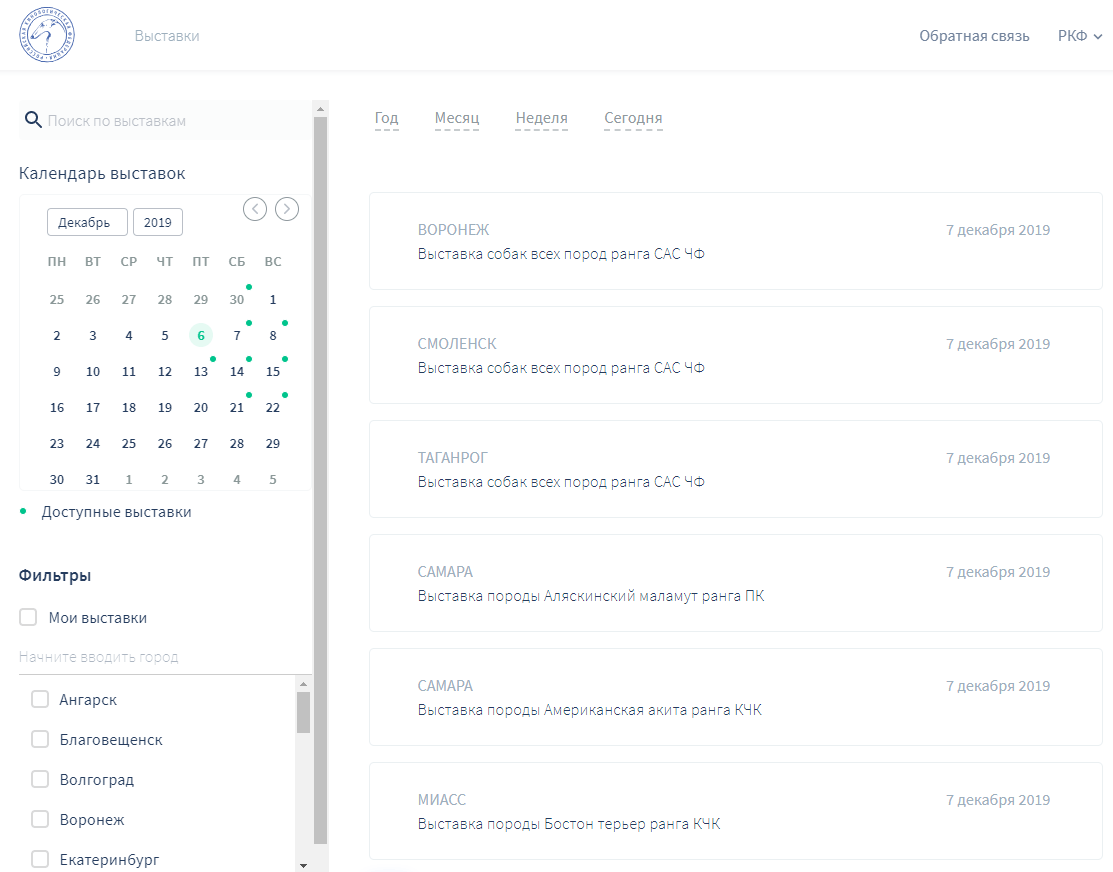Check the Ангарск city checkbox
Screen dimensions: 1113x872
[x=40, y=700]
